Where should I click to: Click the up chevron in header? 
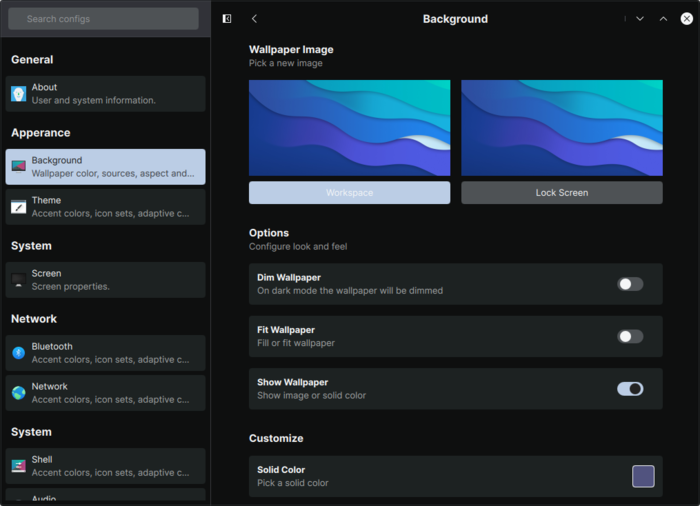[663, 19]
